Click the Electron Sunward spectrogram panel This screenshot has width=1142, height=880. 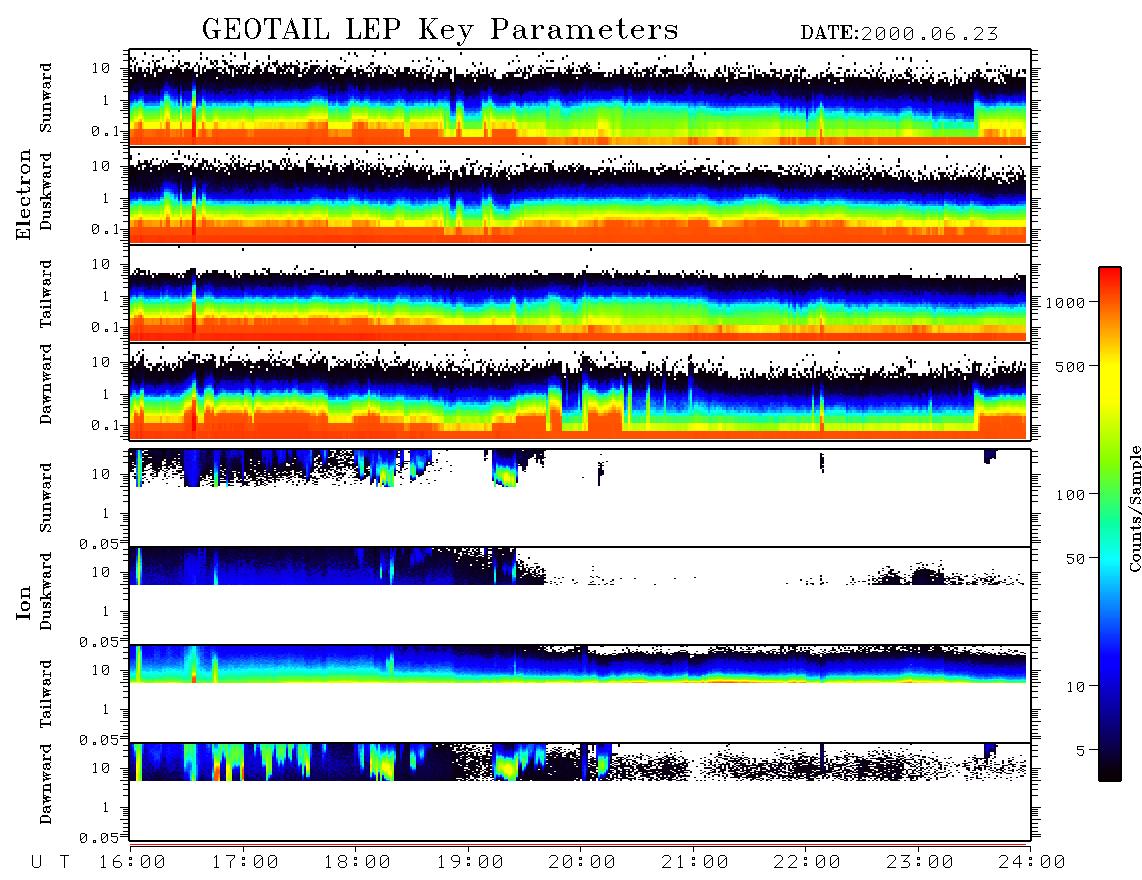click(x=580, y=98)
